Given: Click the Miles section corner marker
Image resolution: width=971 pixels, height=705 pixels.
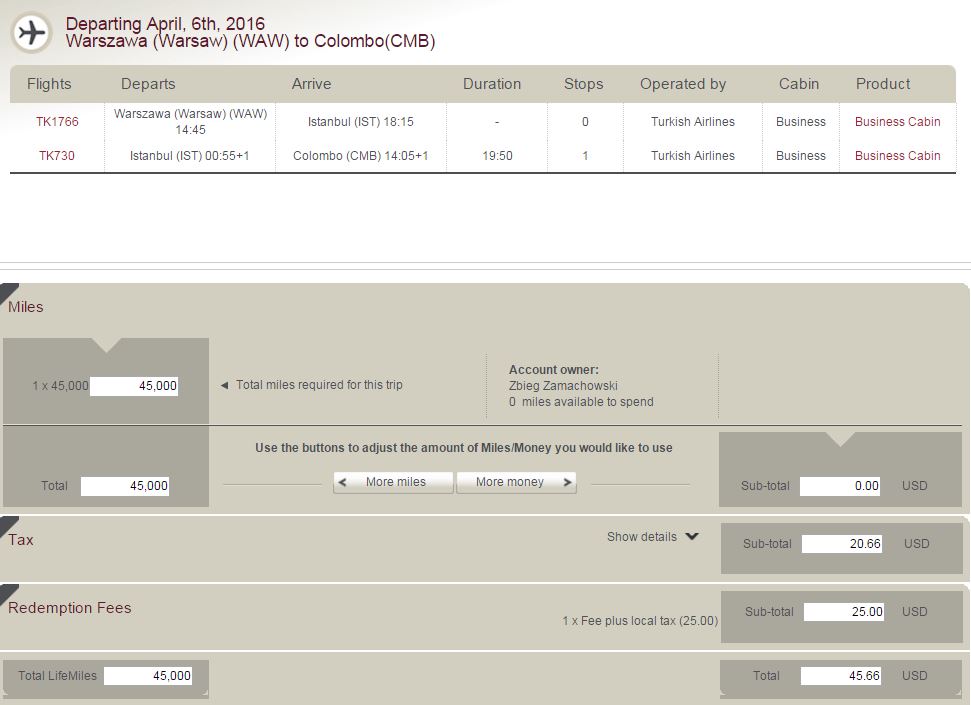Looking at the screenshot, I should [9, 292].
